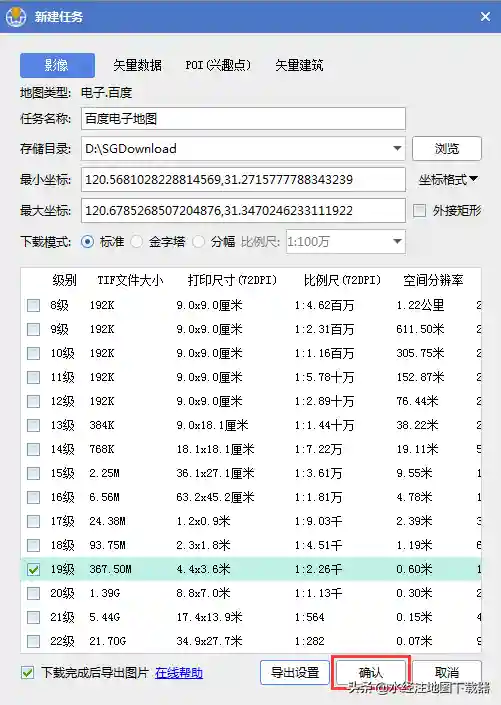
Task: Click the 34.9x27.7米 print size cell
Action: pyautogui.click(x=209, y=641)
